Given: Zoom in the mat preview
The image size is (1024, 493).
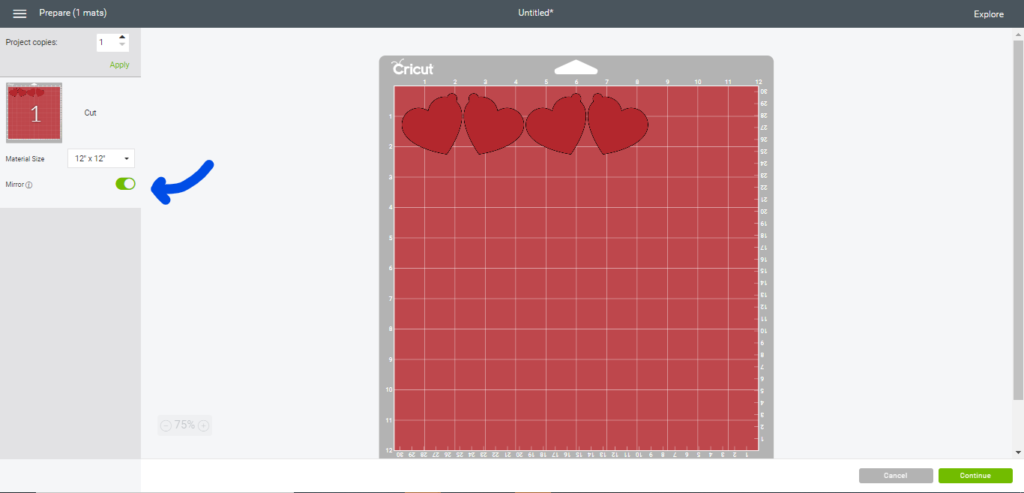Looking at the screenshot, I should click(204, 425).
